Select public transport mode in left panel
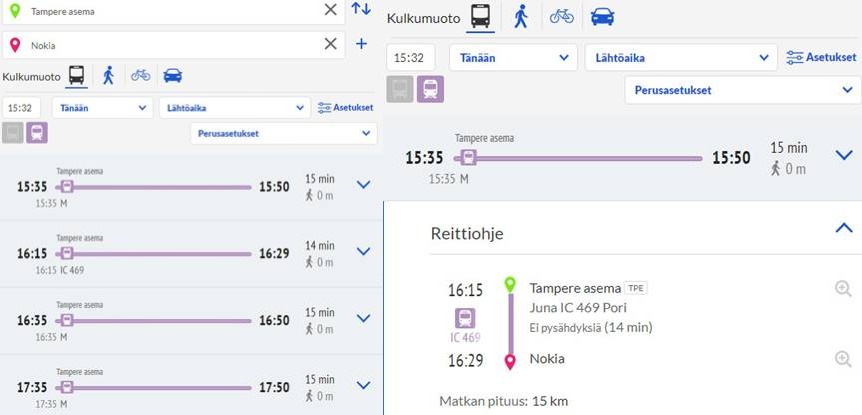This screenshot has height=415, width=862. coord(75,75)
